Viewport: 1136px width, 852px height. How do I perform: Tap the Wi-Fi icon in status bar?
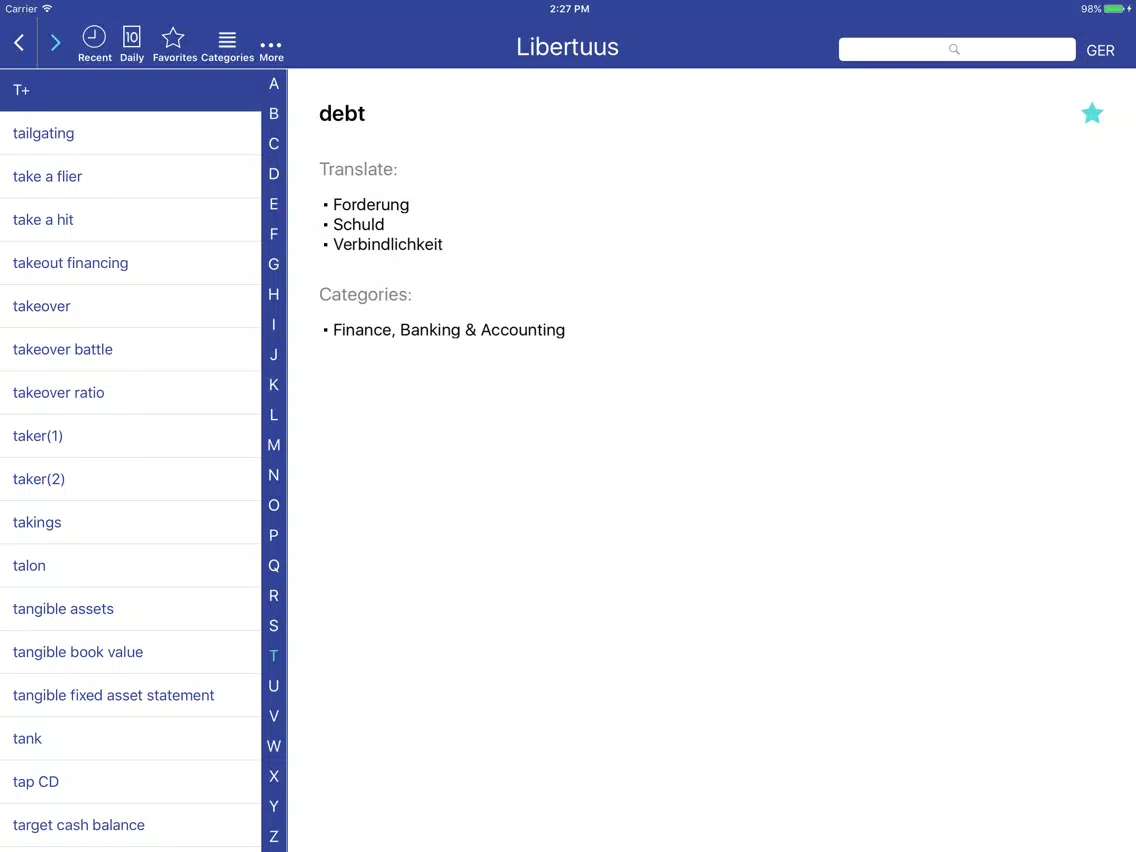point(47,9)
